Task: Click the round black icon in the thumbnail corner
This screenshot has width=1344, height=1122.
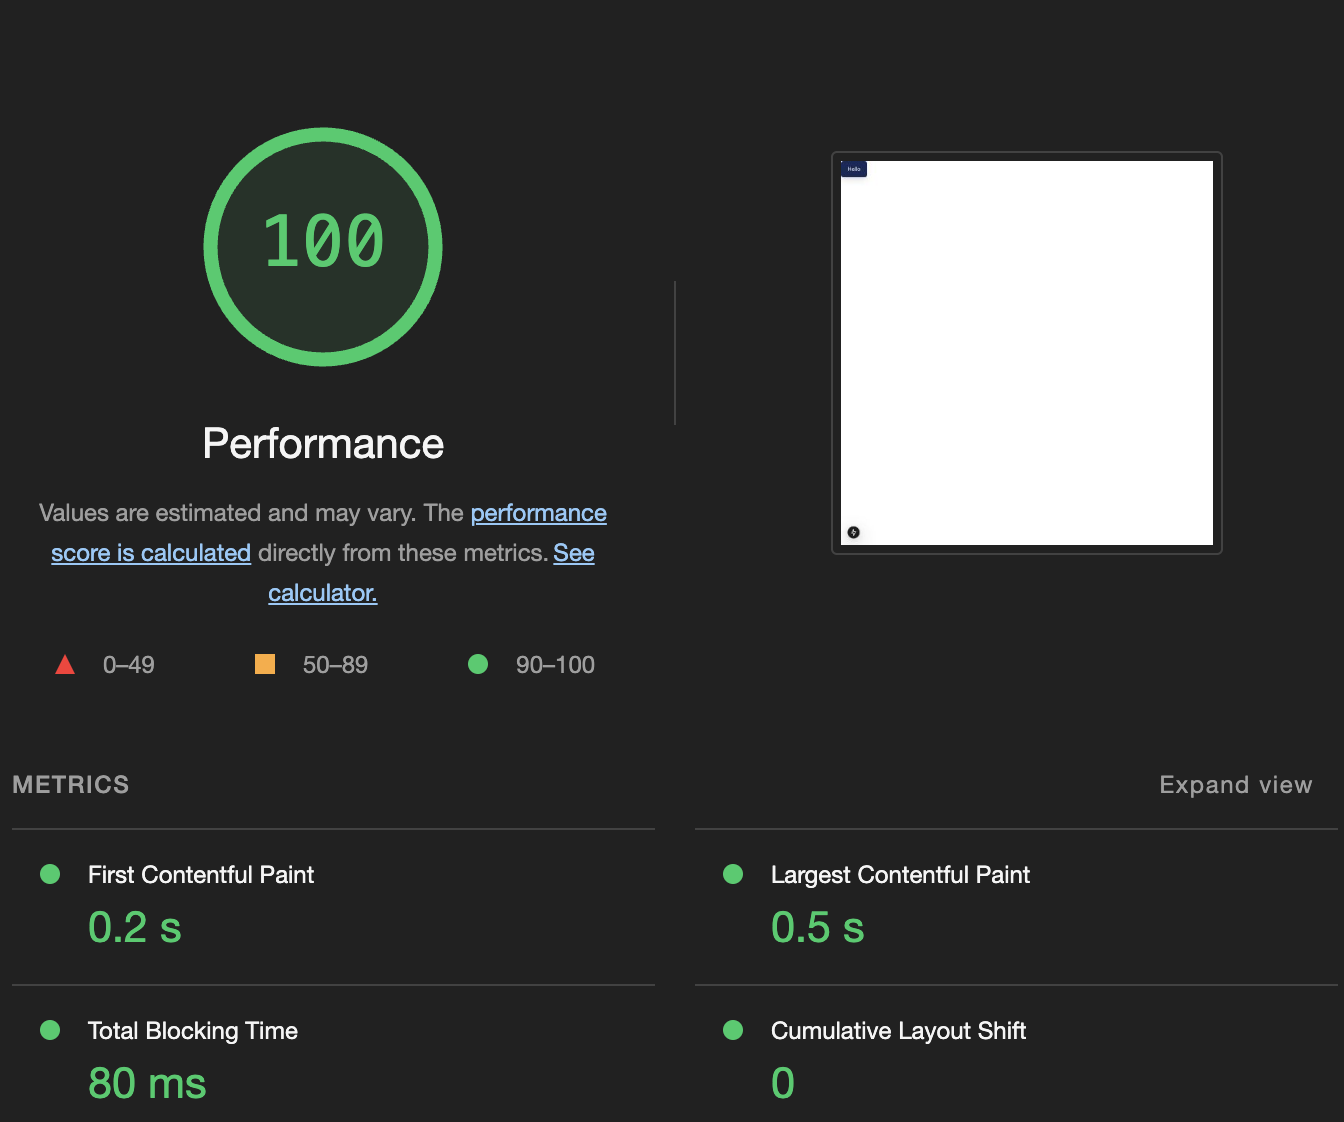Action: pos(854,532)
